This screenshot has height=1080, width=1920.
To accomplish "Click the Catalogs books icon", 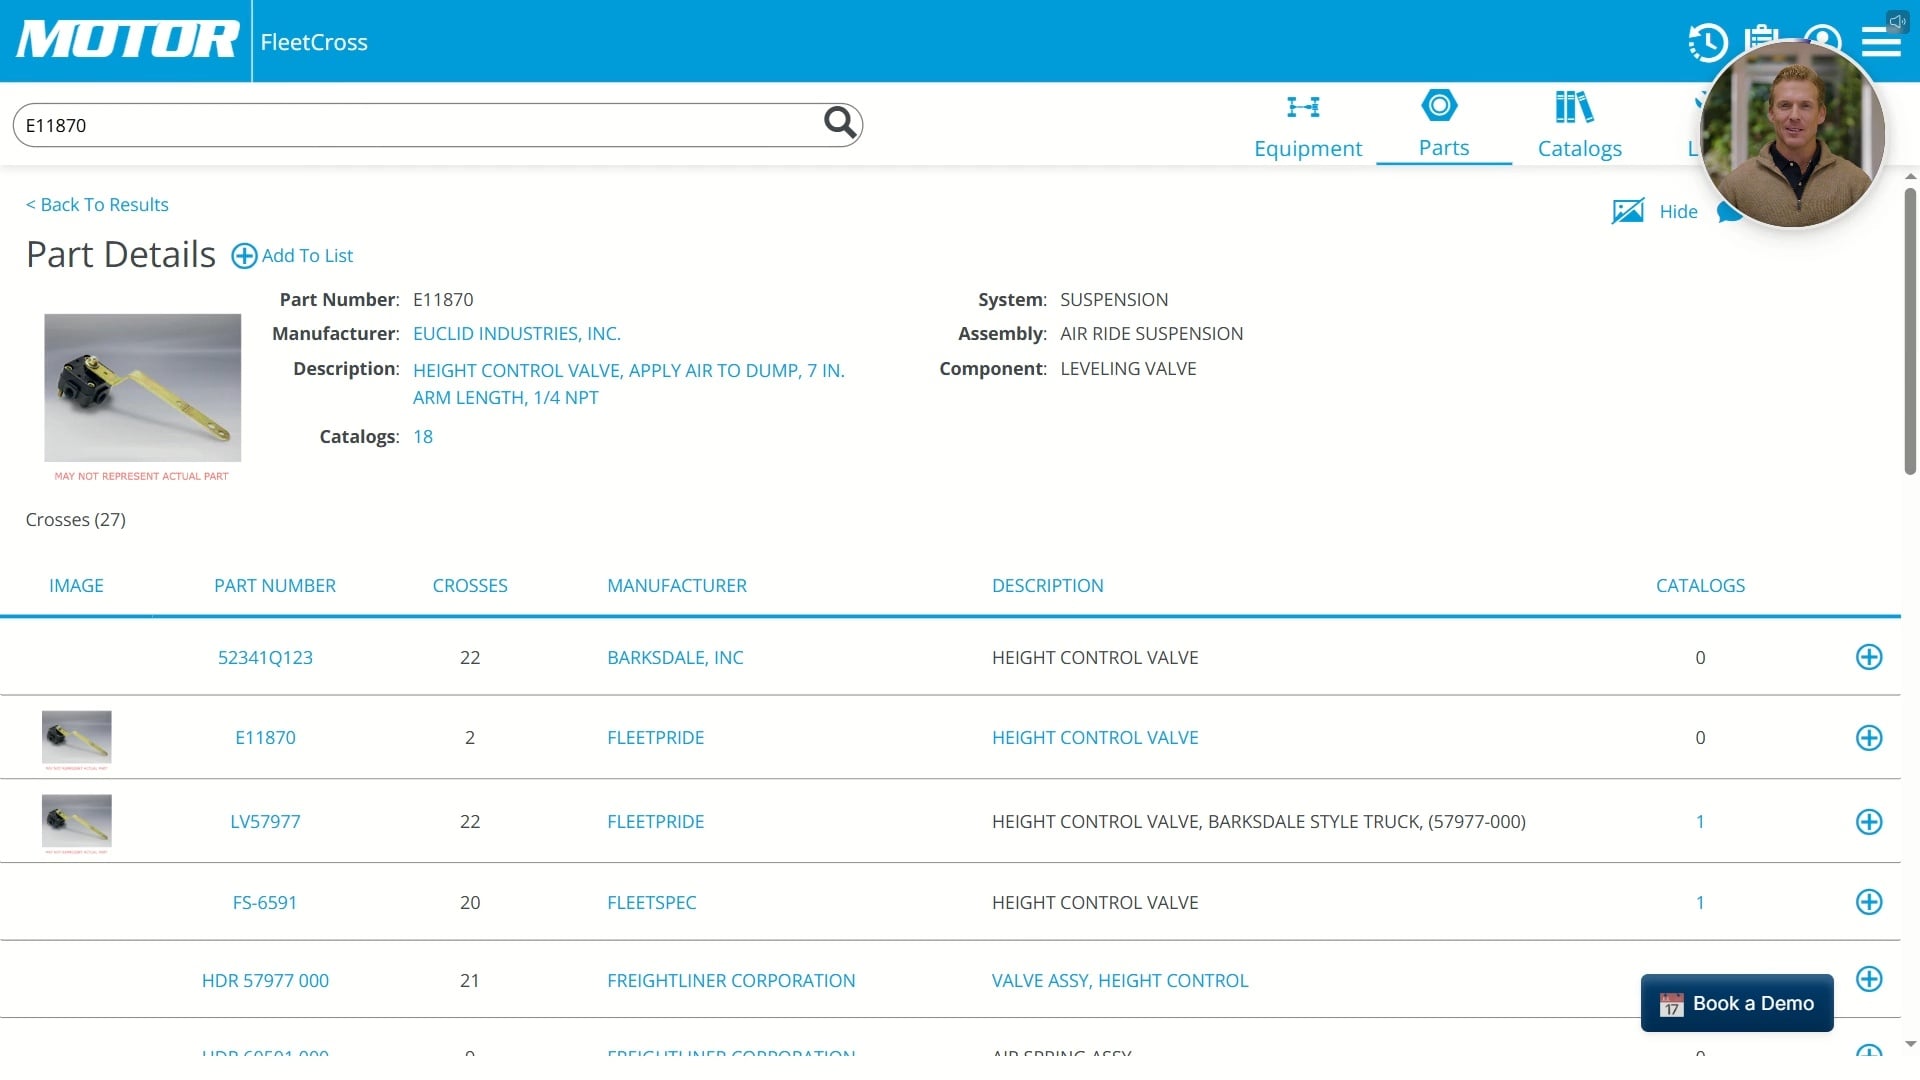I will coord(1574,106).
